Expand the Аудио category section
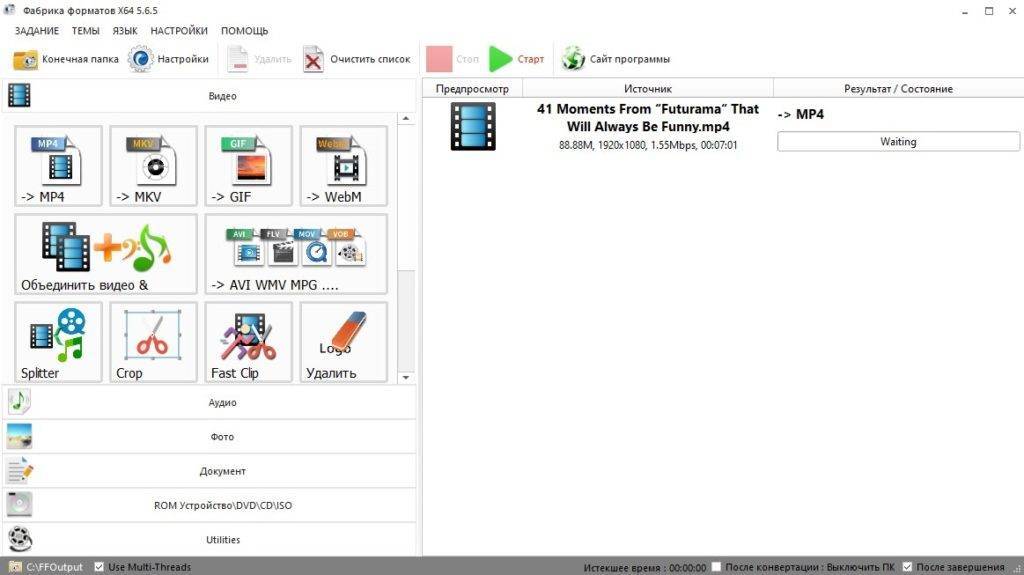 [222, 402]
